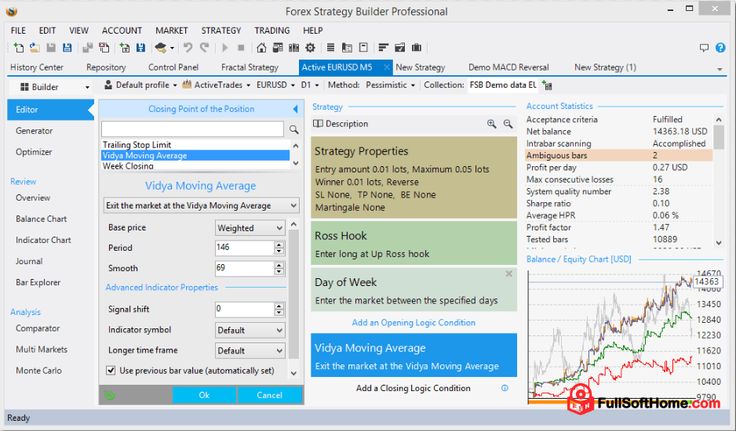Viewport: 736px width, 431px height.
Task: Click the horizontal lines list icon
Action: (x=330, y=48)
